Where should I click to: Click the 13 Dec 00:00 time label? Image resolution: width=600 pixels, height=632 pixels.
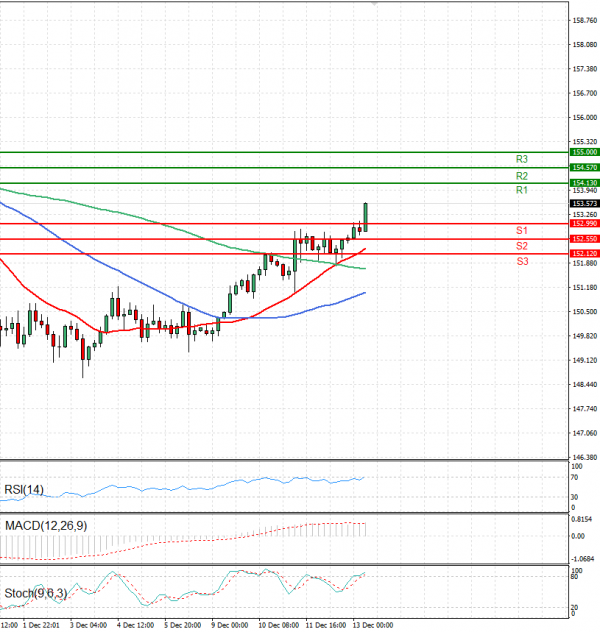pyautogui.click(x=373, y=625)
